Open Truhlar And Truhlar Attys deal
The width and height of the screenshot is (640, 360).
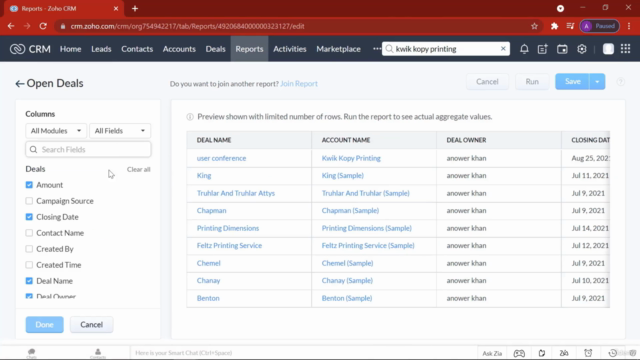pos(236,193)
